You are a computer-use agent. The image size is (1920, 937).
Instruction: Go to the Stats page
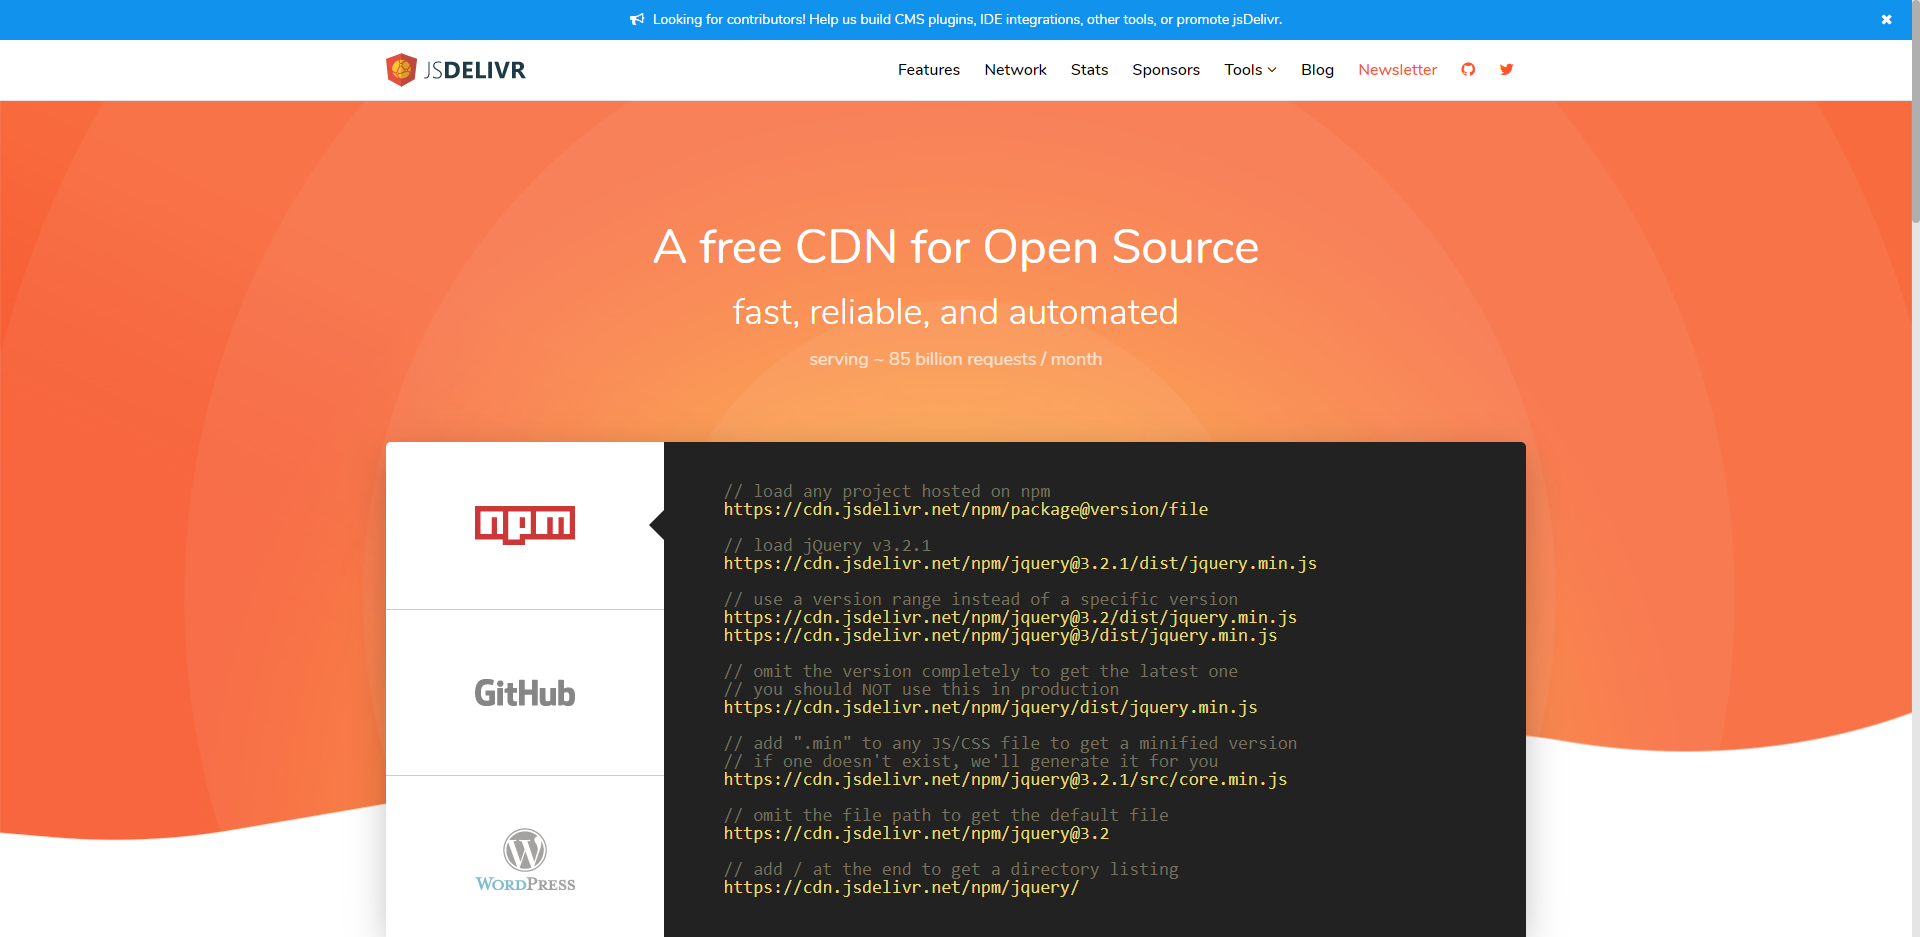[x=1089, y=70]
